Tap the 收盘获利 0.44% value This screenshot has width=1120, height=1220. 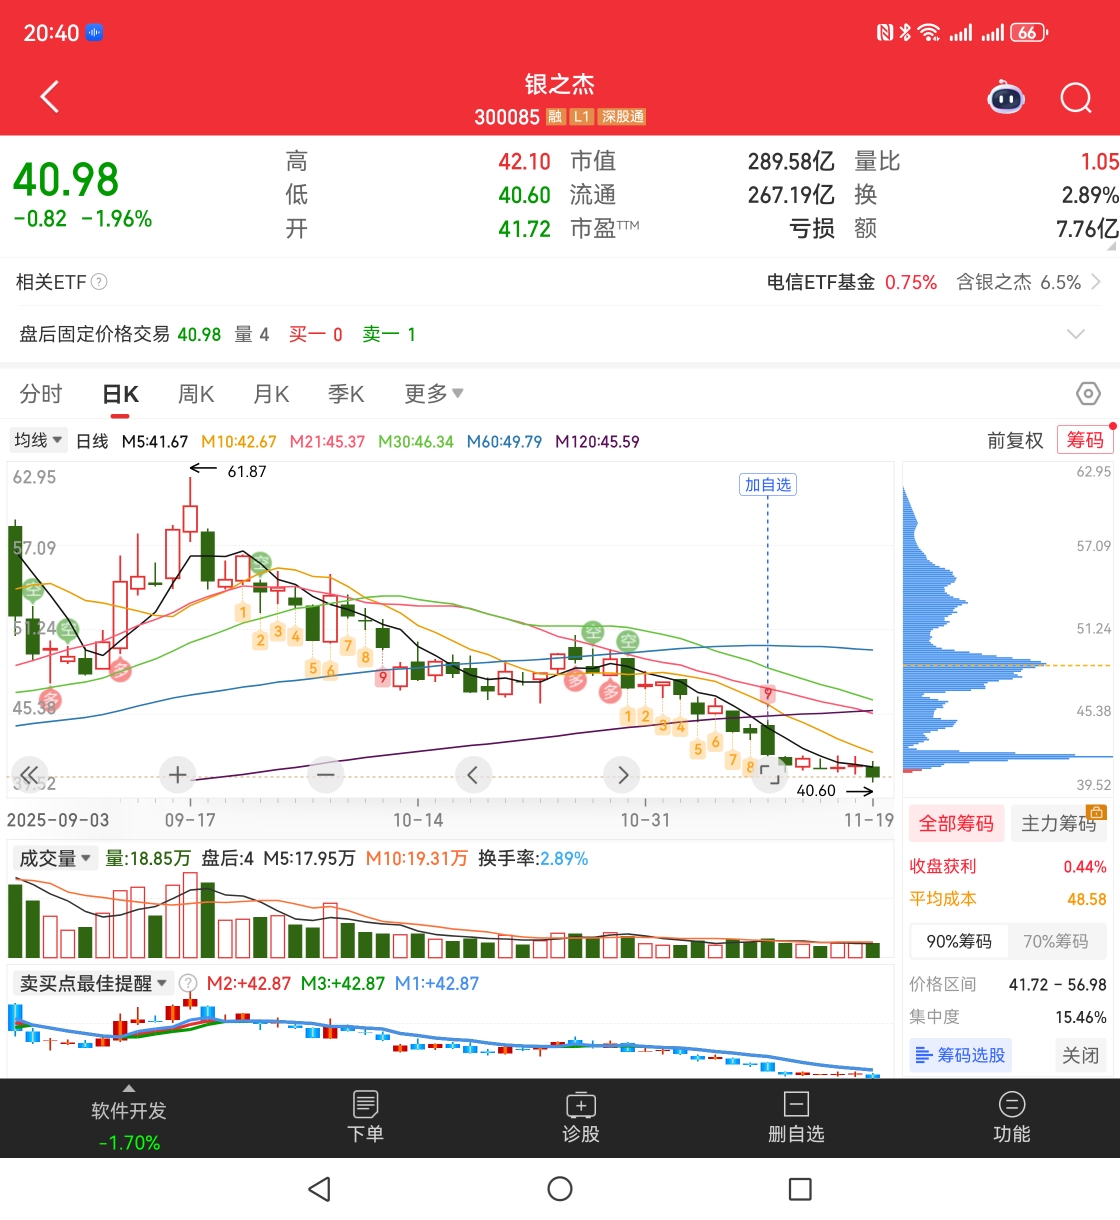pos(1084,866)
